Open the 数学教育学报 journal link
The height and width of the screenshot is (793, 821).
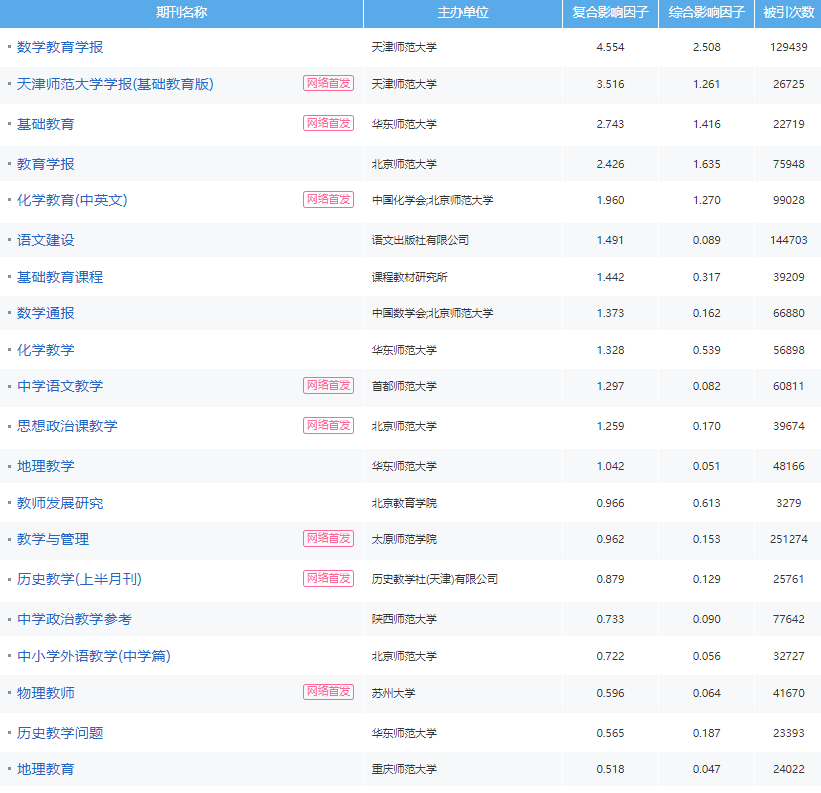click(60, 47)
